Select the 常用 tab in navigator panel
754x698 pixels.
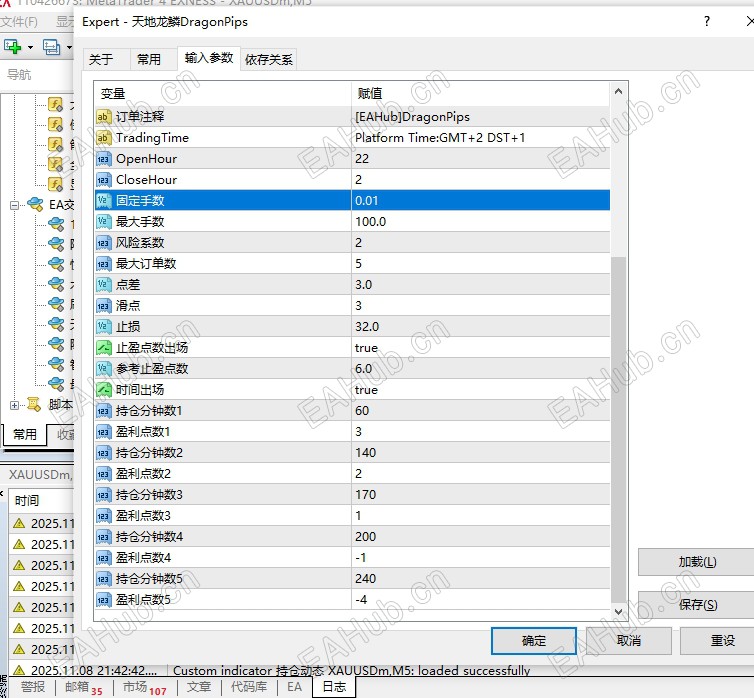click(25, 435)
